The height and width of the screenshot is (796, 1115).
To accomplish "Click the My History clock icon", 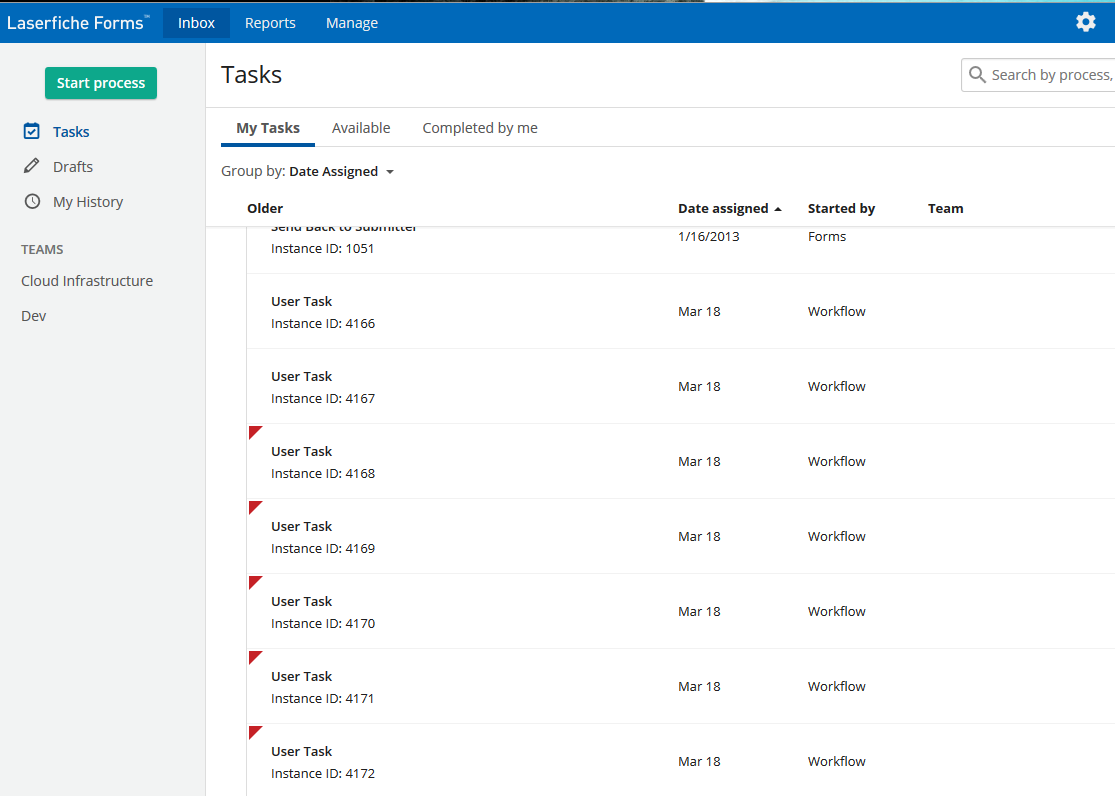I will [x=32, y=201].
